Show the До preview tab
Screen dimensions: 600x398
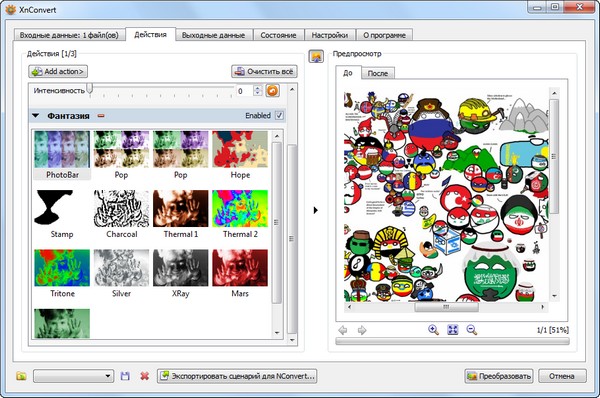pyautogui.click(x=347, y=73)
